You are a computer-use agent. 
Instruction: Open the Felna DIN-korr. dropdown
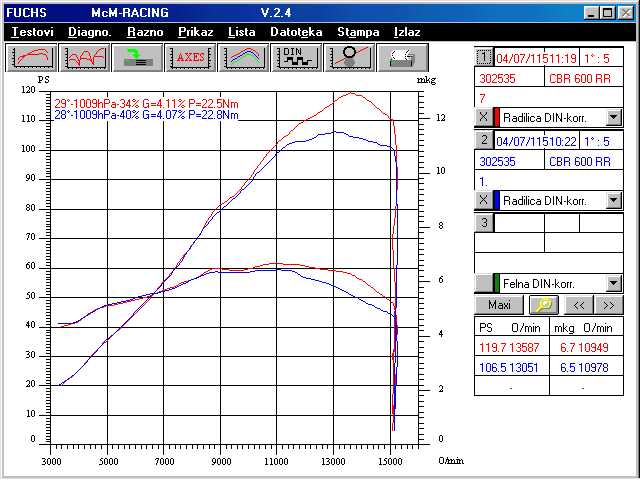pos(614,283)
